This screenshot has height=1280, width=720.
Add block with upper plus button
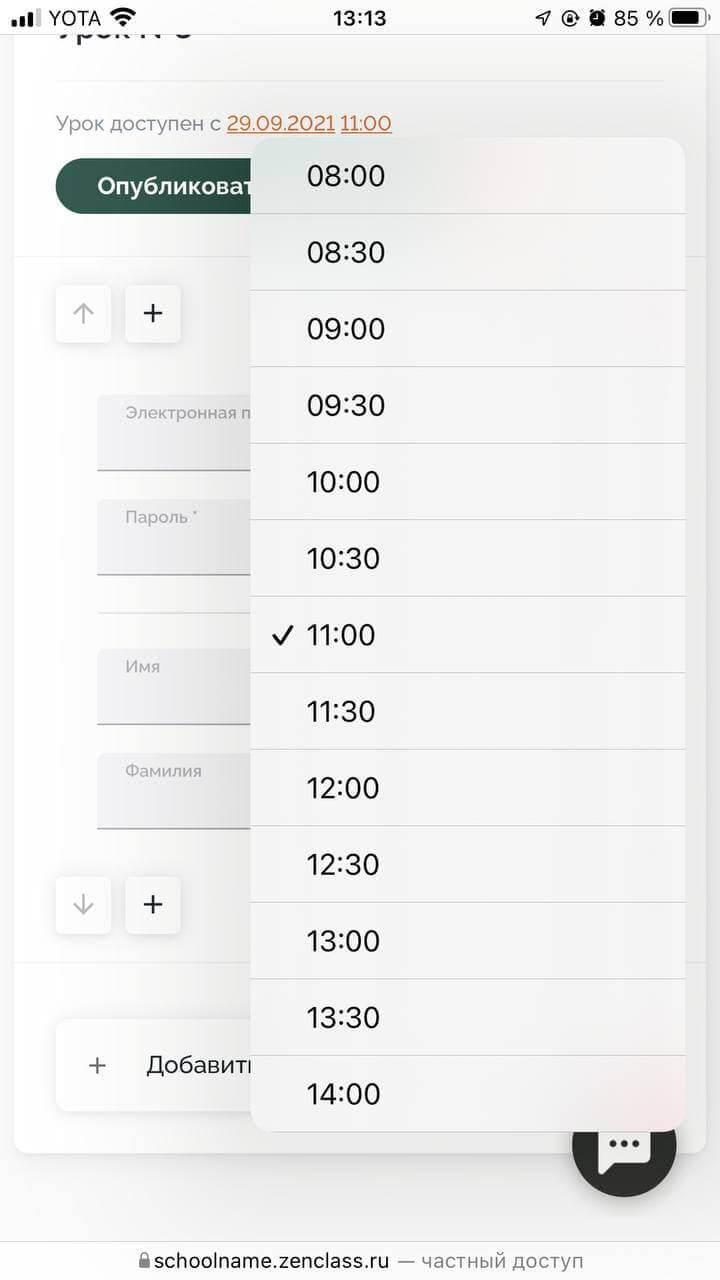point(153,314)
